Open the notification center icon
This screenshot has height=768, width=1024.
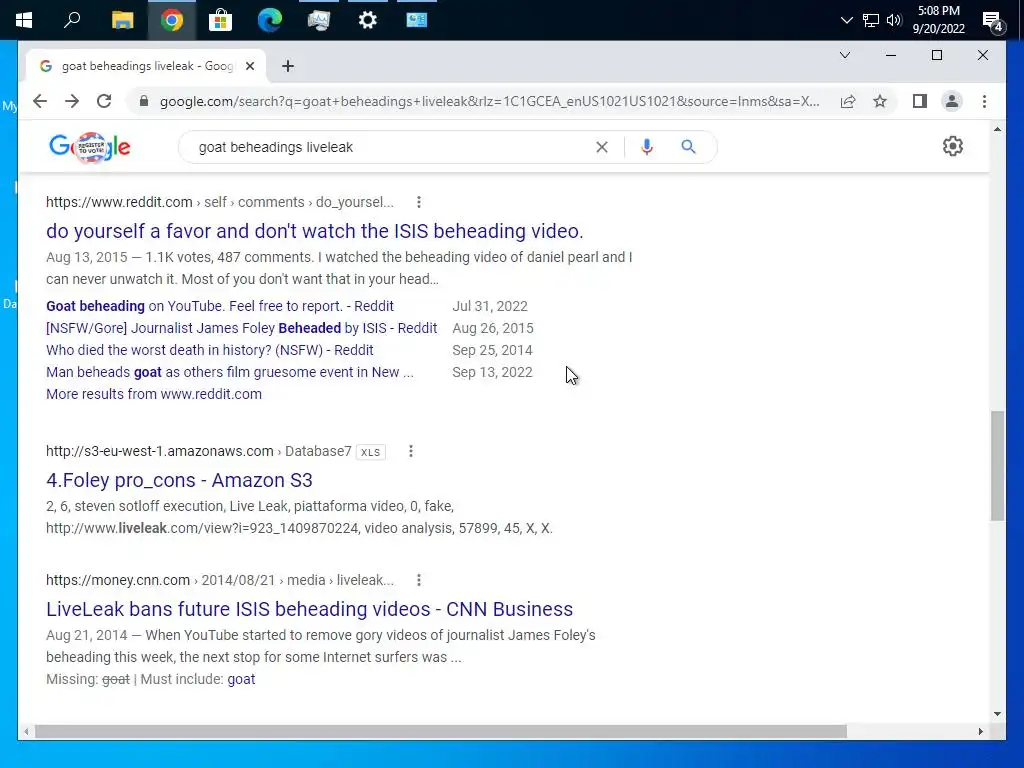[x=993, y=22]
